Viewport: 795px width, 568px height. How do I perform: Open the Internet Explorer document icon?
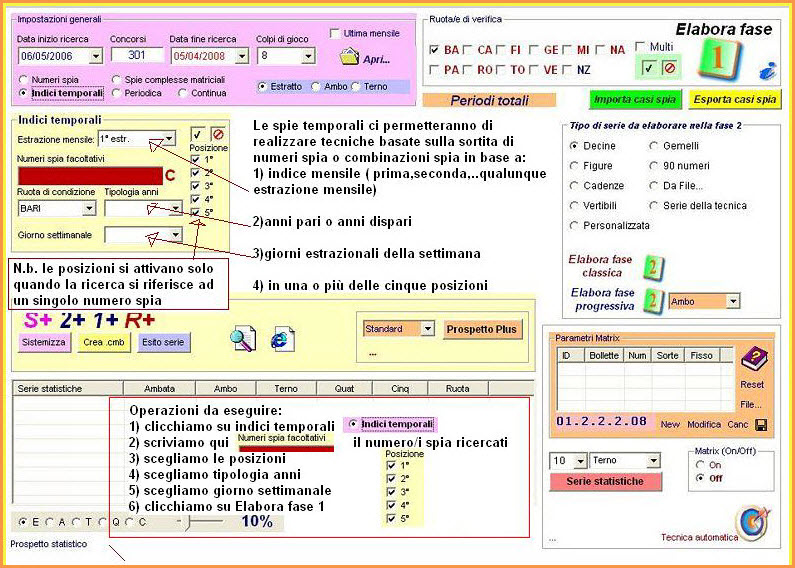point(282,339)
